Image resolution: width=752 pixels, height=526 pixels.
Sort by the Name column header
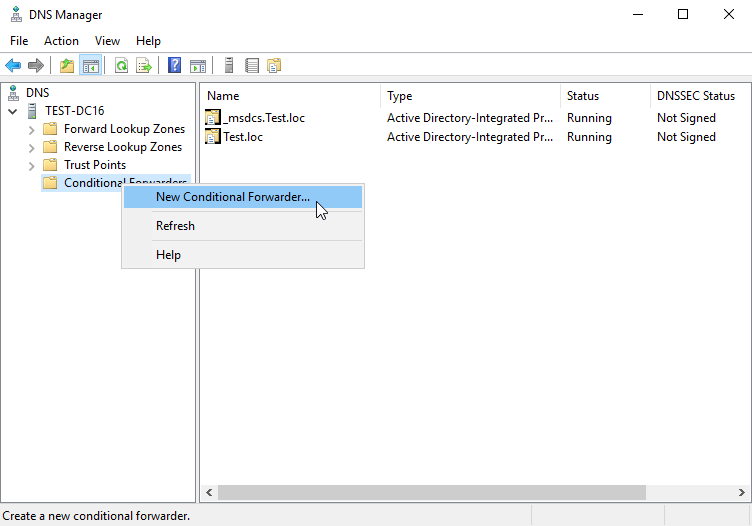(291, 96)
